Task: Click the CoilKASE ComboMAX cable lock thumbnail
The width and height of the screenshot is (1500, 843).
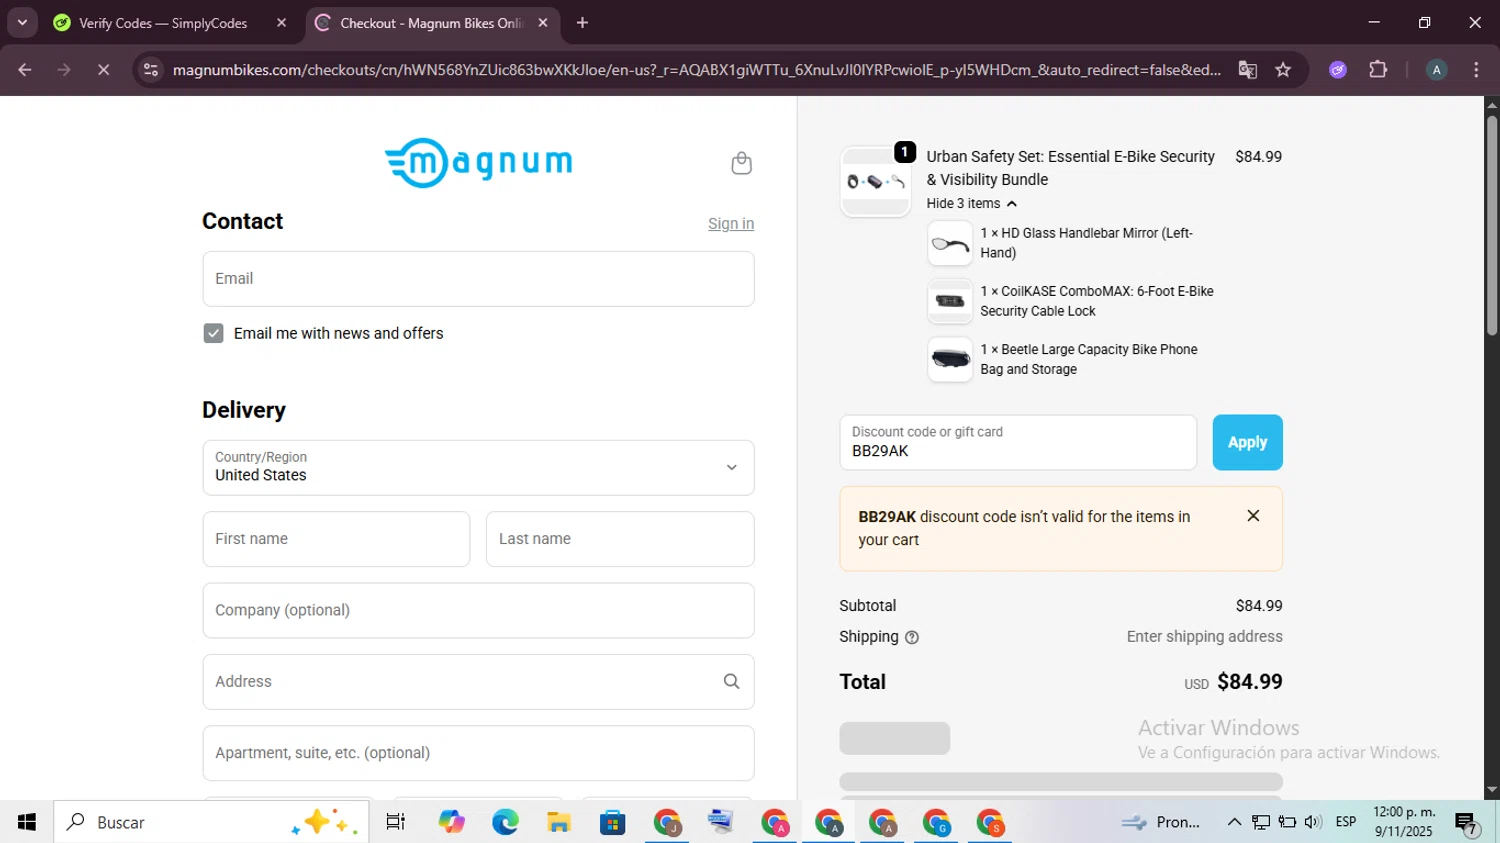Action: [x=950, y=301]
